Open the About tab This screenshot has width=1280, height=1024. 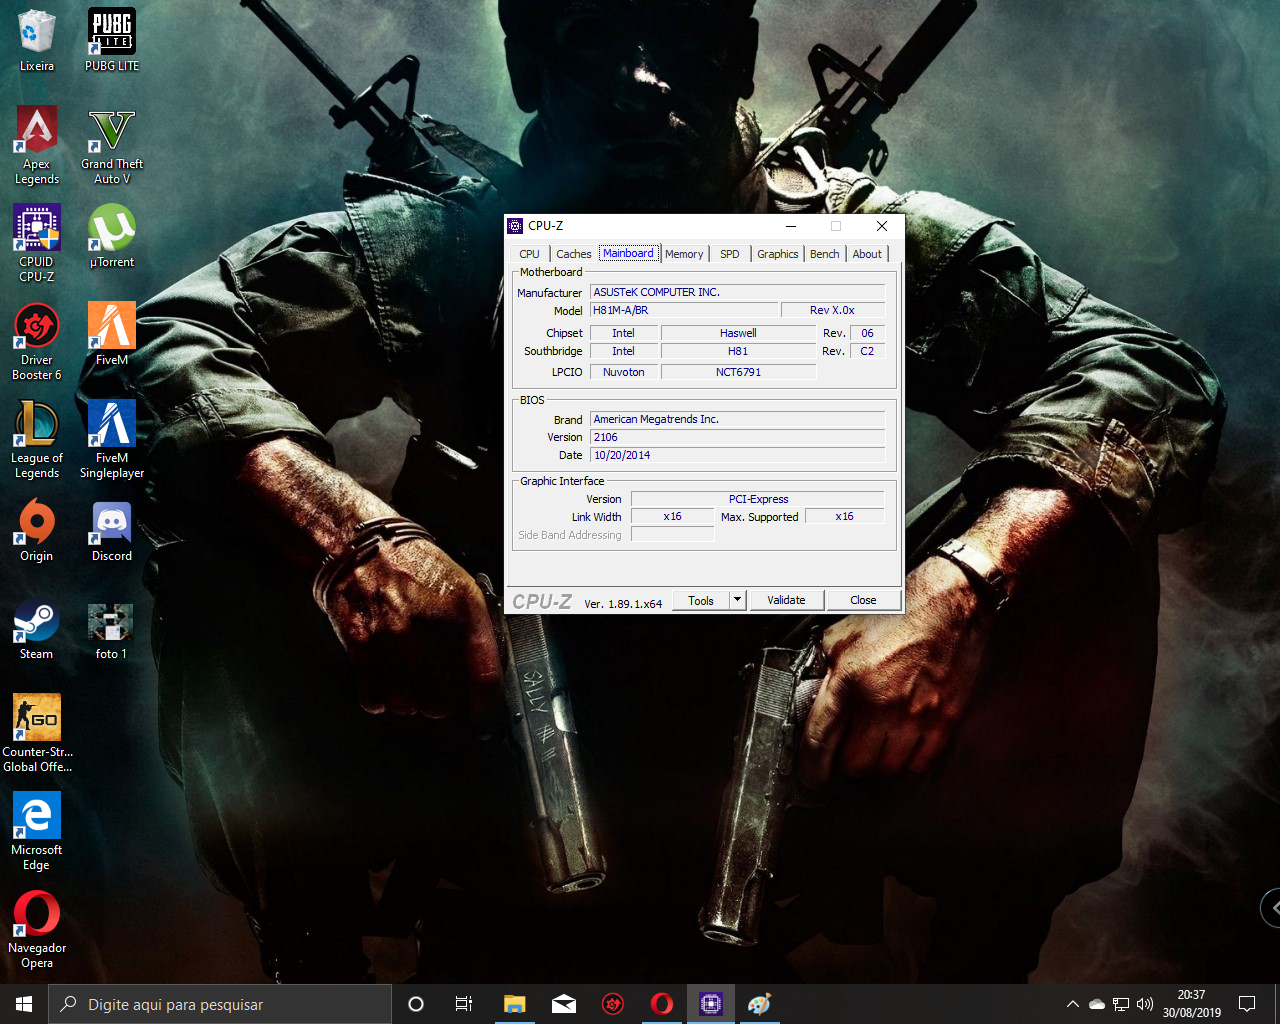867,254
